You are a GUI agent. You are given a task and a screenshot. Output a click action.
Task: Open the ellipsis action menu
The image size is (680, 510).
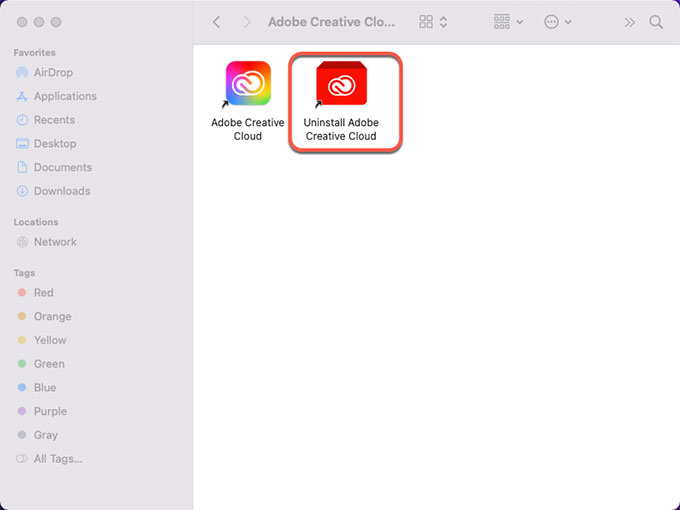coord(558,22)
